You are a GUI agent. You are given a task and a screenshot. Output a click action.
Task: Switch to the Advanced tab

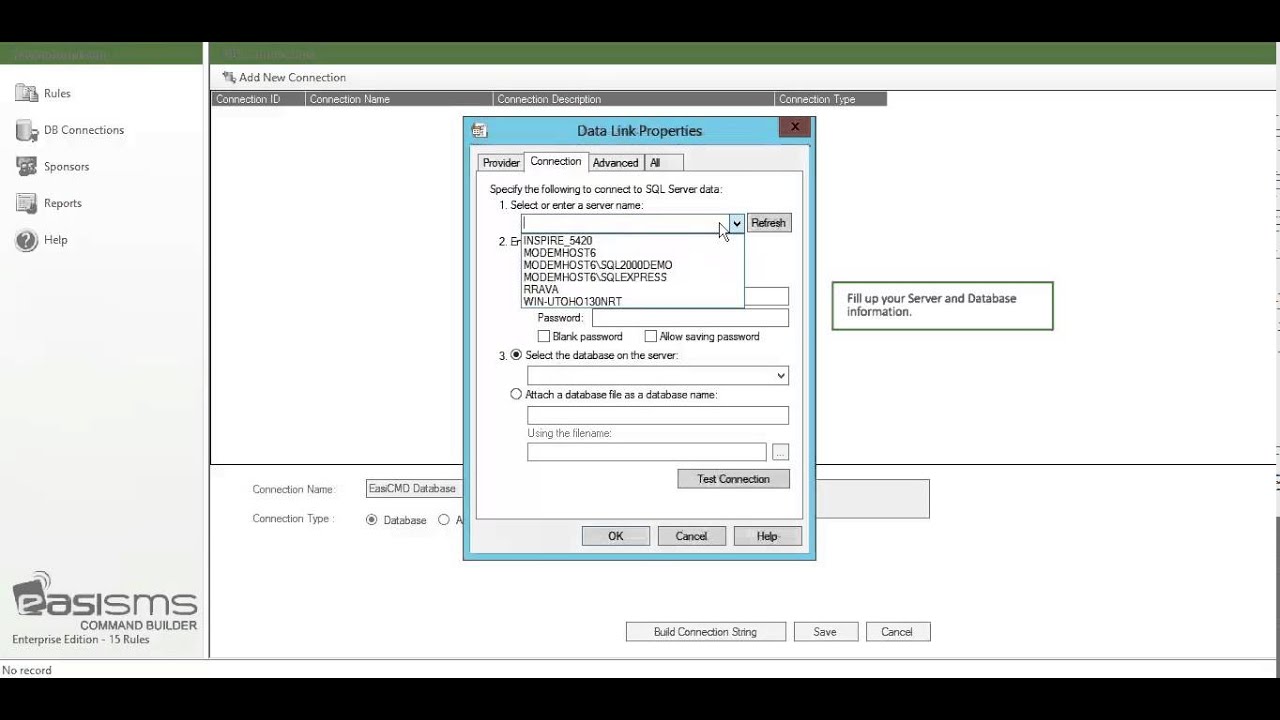coord(615,162)
